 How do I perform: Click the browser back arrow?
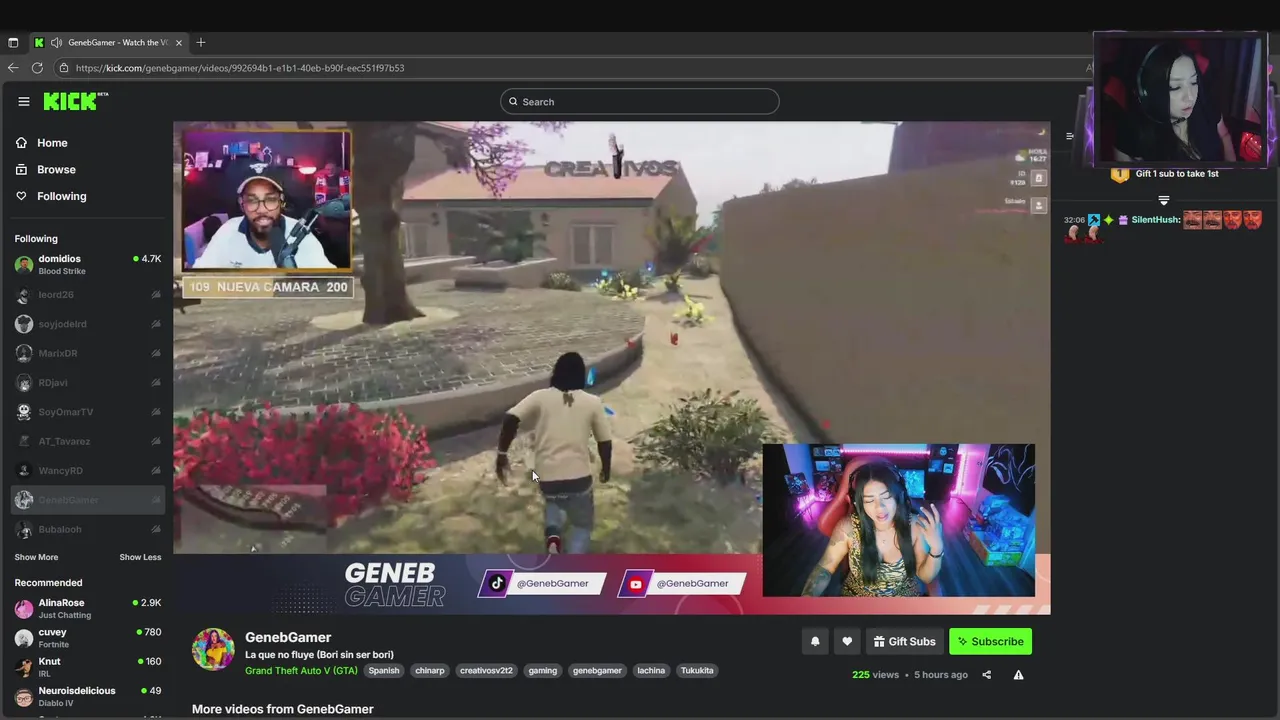point(13,68)
